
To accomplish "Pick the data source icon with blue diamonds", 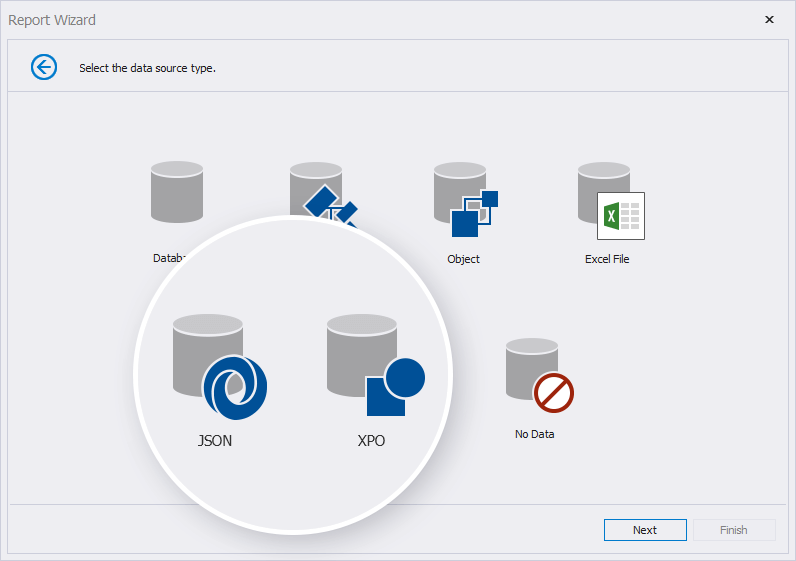I will coord(325,195).
